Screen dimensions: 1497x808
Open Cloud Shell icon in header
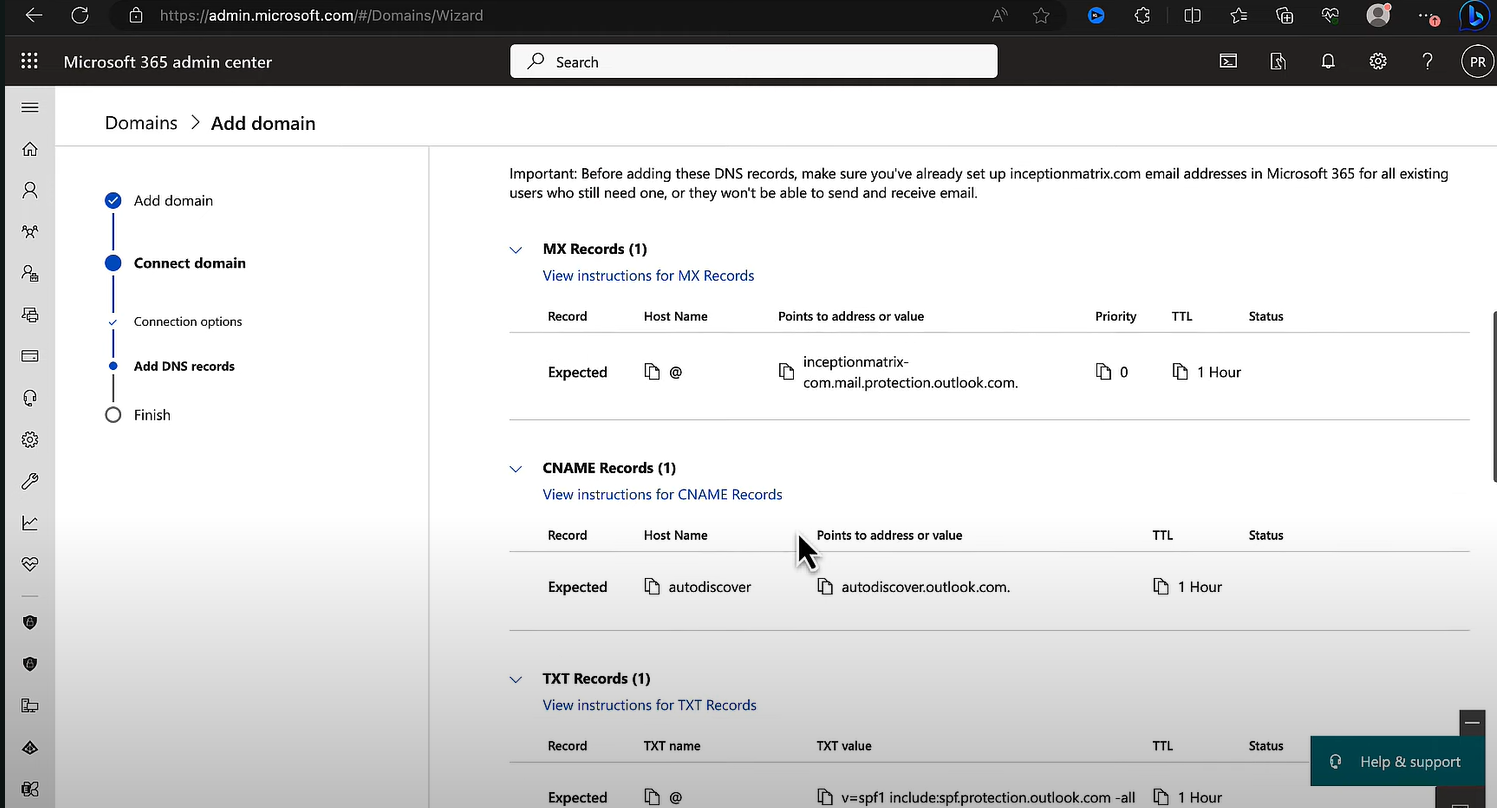(1228, 62)
